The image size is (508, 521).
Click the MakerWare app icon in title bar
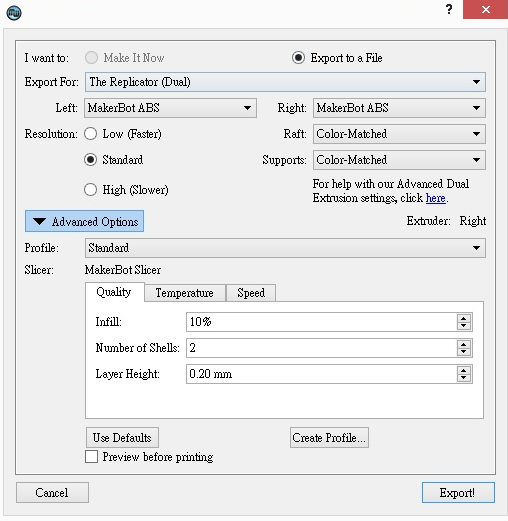[14, 13]
